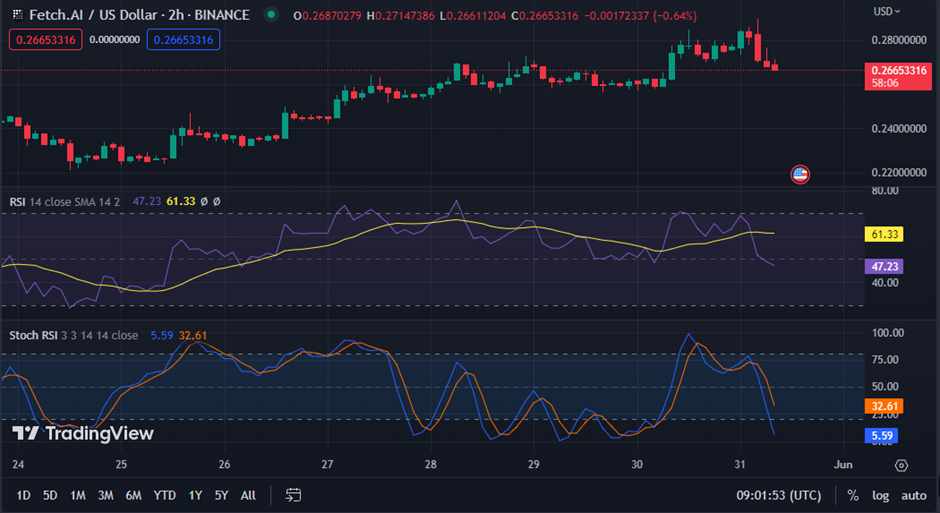
Task: Select the 1D time range
Action: pos(23,495)
